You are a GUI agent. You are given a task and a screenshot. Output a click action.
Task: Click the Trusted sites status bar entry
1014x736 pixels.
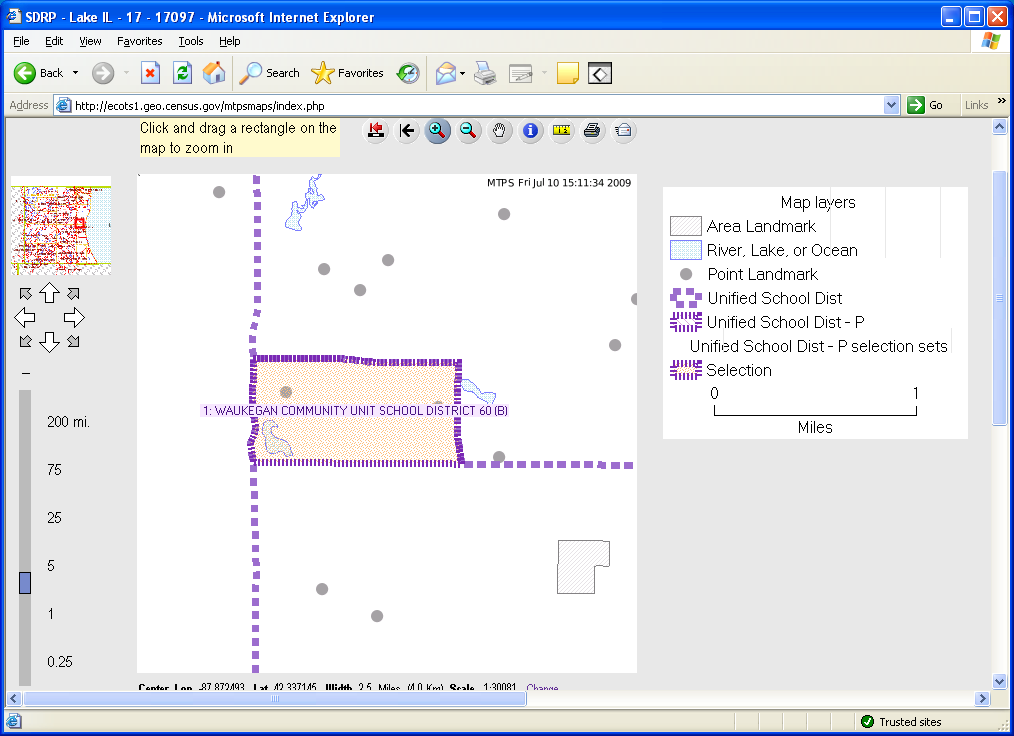(901, 722)
